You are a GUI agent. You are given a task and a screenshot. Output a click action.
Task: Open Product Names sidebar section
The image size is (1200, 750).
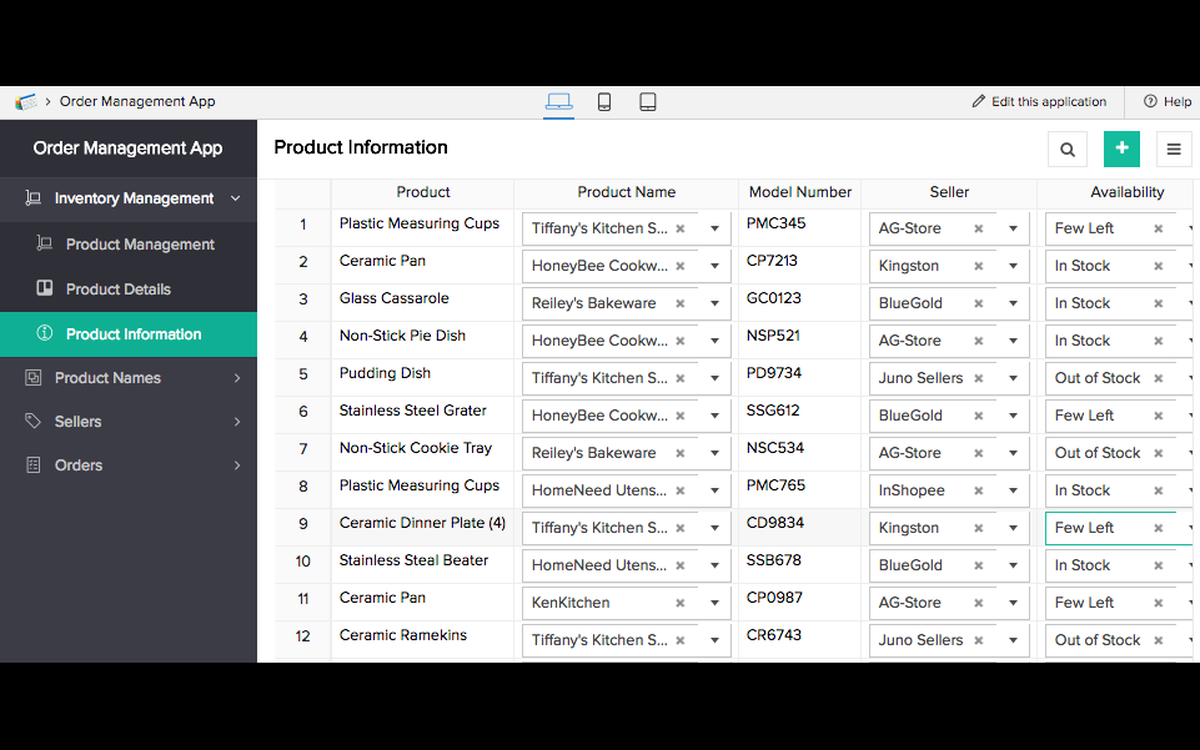(x=128, y=378)
